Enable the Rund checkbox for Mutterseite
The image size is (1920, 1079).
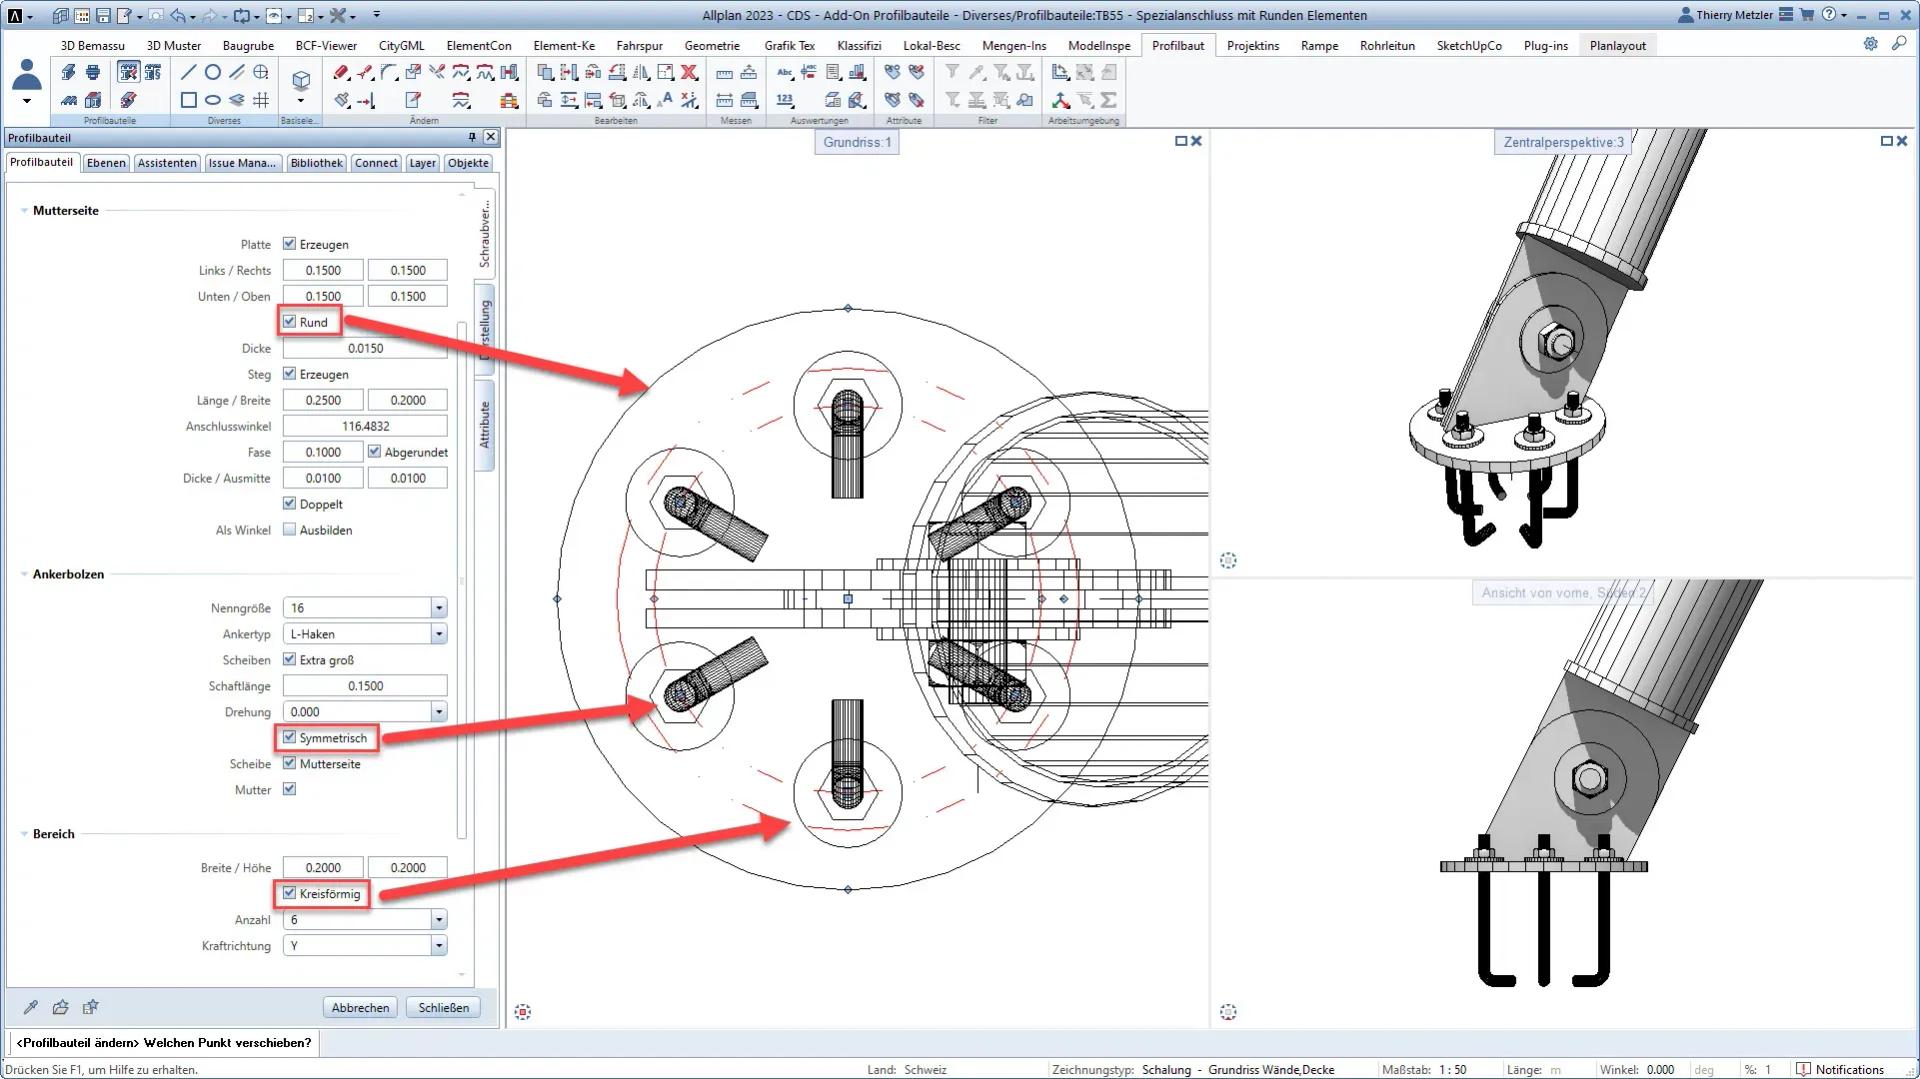pyautogui.click(x=289, y=322)
